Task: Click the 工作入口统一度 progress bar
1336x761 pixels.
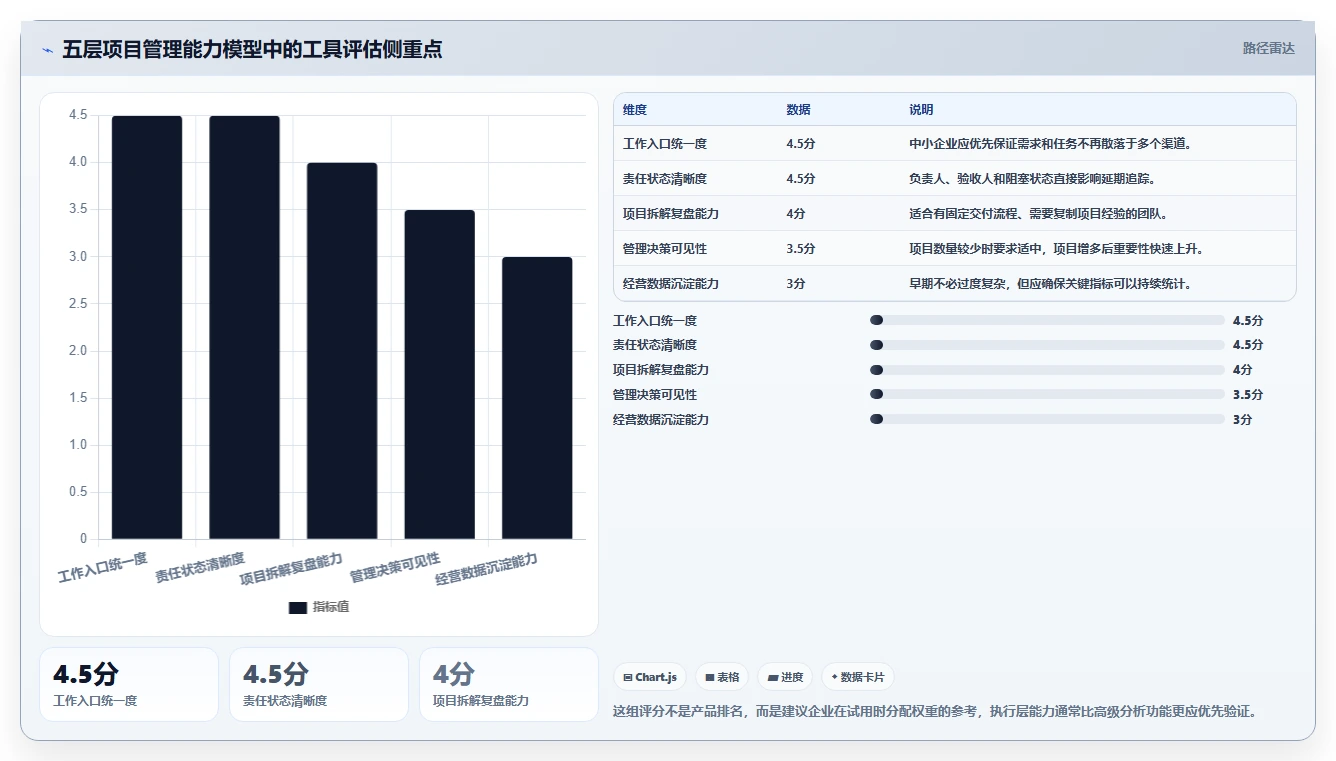Action: (1048, 320)
